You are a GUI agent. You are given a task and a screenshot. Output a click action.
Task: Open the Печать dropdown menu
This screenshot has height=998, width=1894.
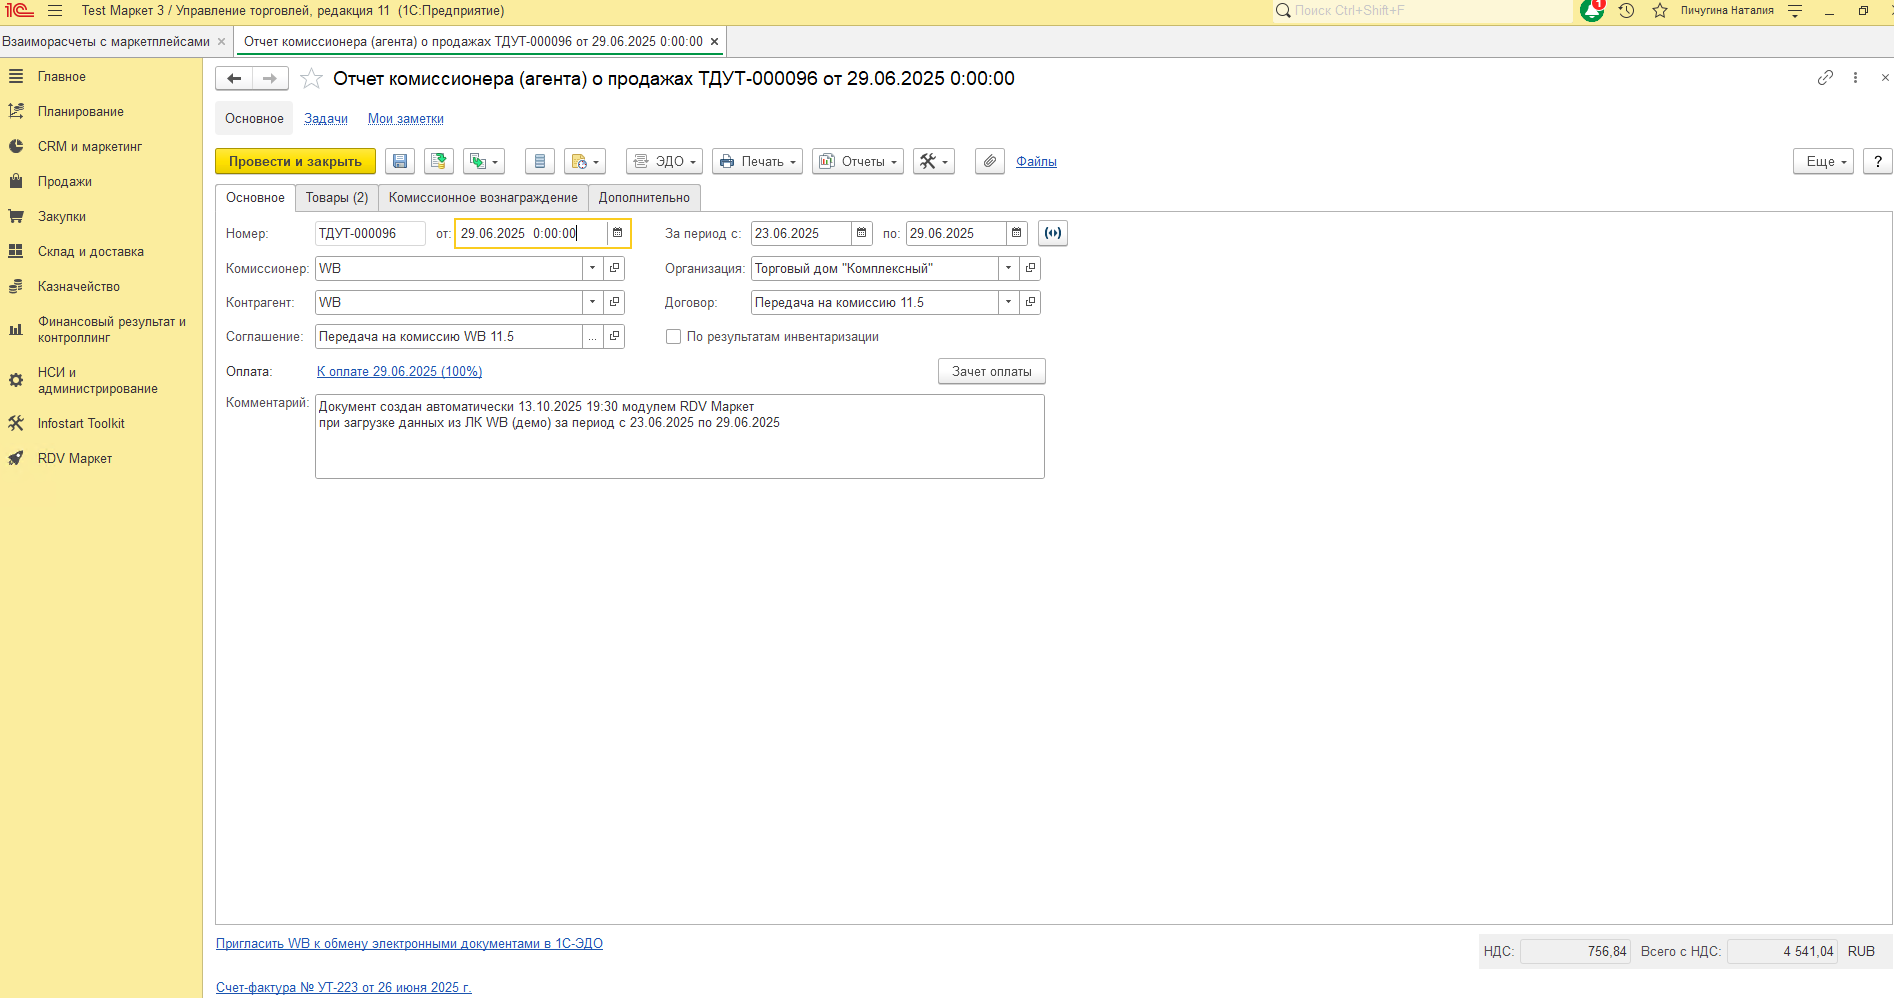point(757,161)
